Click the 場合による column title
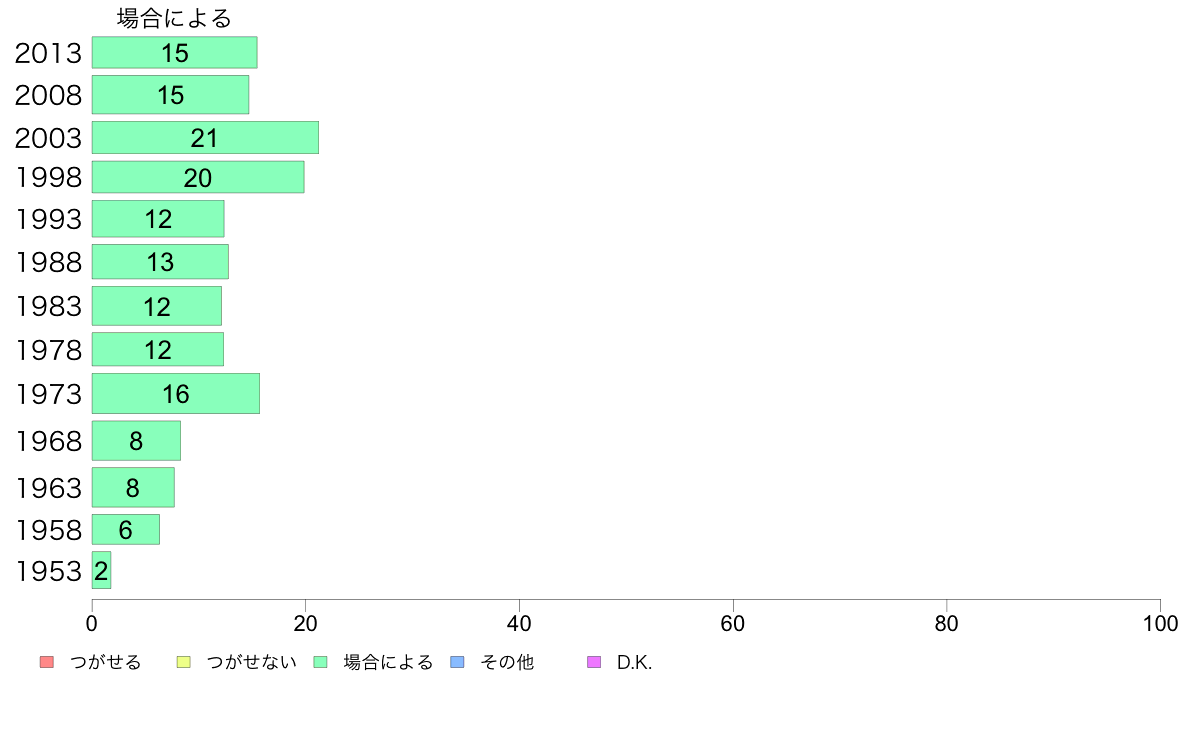1188x736 pixels. (174, 18)
